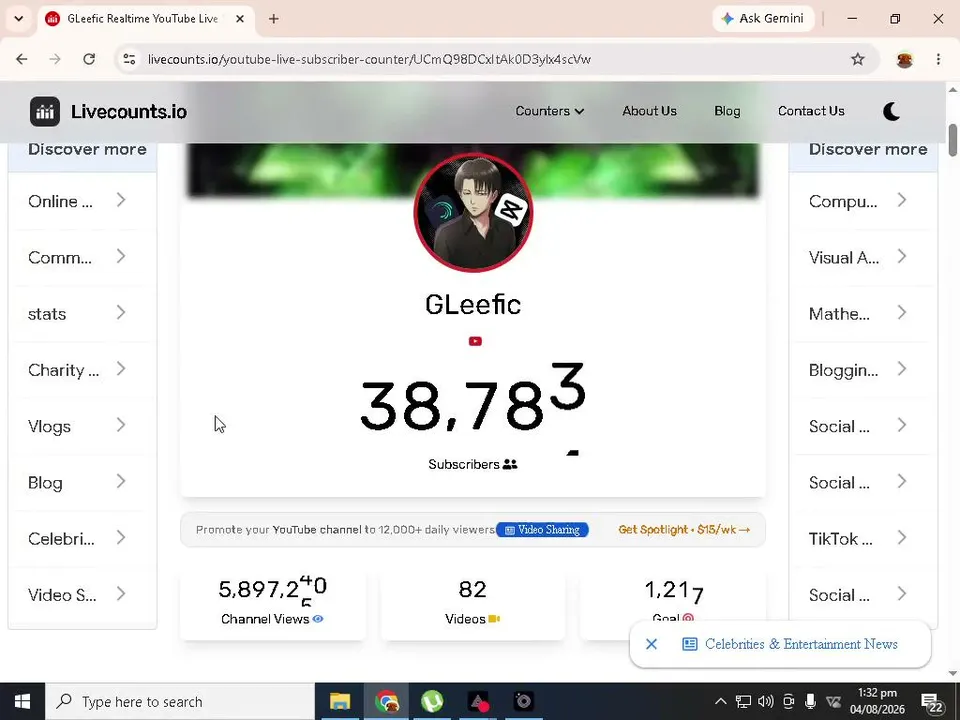Open the Bloggin... category
The height and width of the screenshot is (720, 960).
862,370
